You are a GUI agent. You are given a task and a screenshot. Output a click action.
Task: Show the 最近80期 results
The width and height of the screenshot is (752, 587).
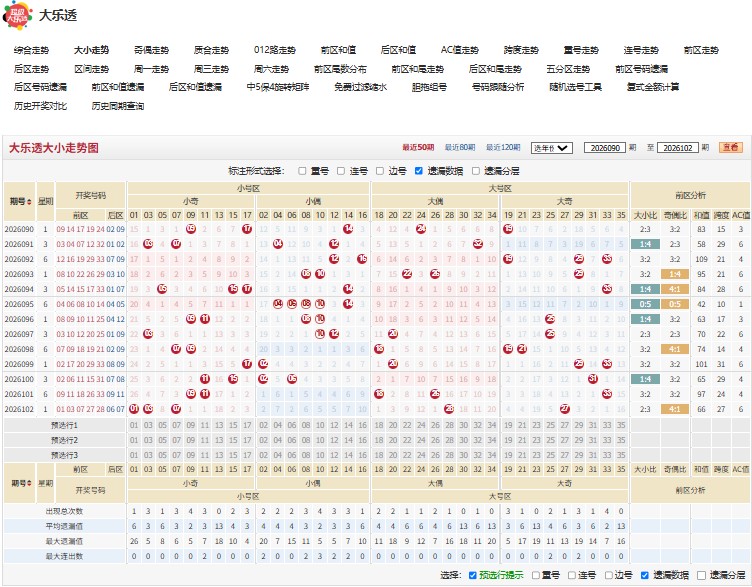coord(460,148)
